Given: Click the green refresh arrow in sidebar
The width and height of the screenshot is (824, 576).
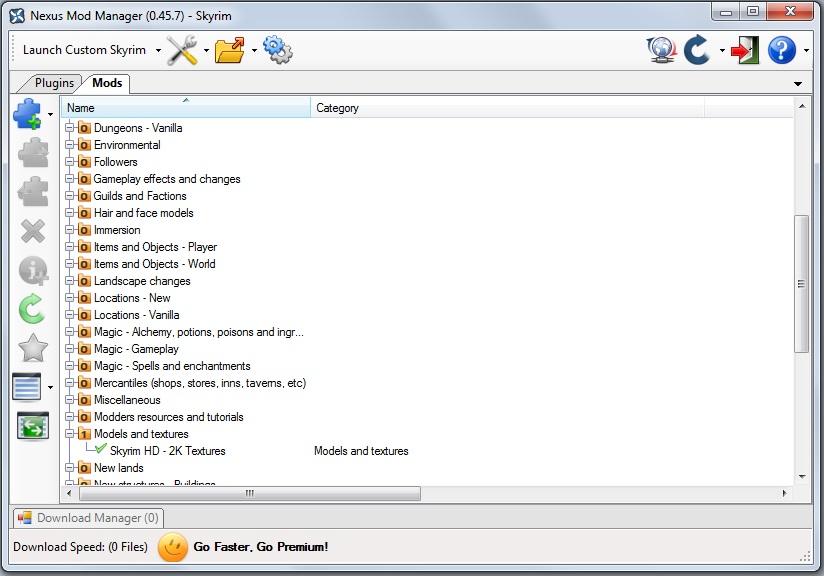Looking at the screenshot, I should click(x=32, y=308).
